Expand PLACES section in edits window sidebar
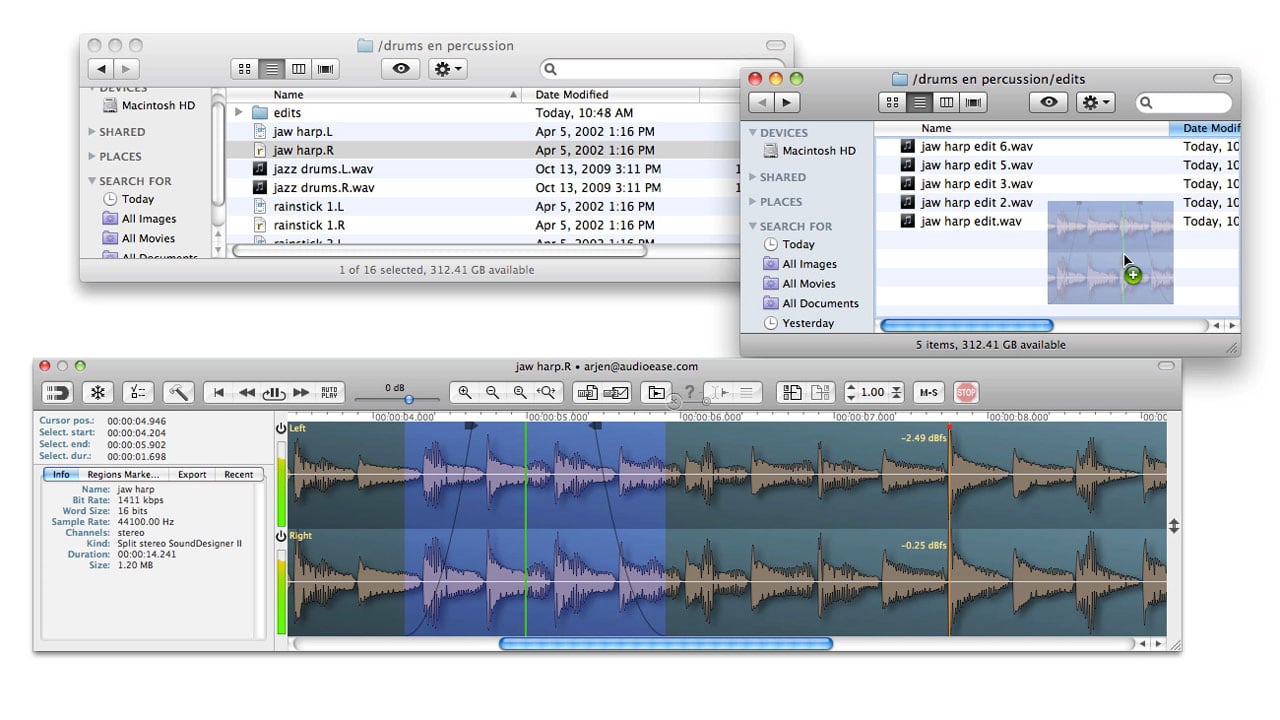Image resolution: width=1280 pixels, height=720 pixels. (x=753, y=202)
